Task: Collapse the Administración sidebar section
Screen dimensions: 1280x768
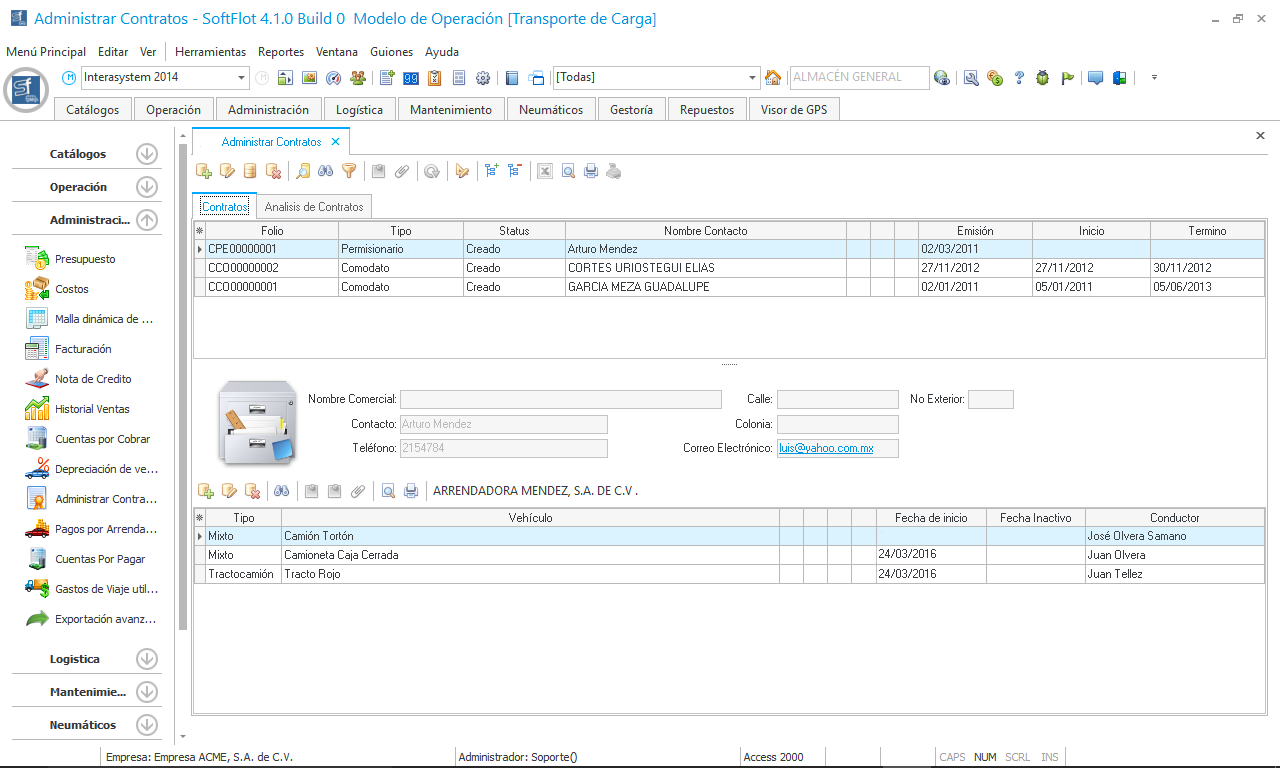Action: pyautogui.click(x=147, y=220)
